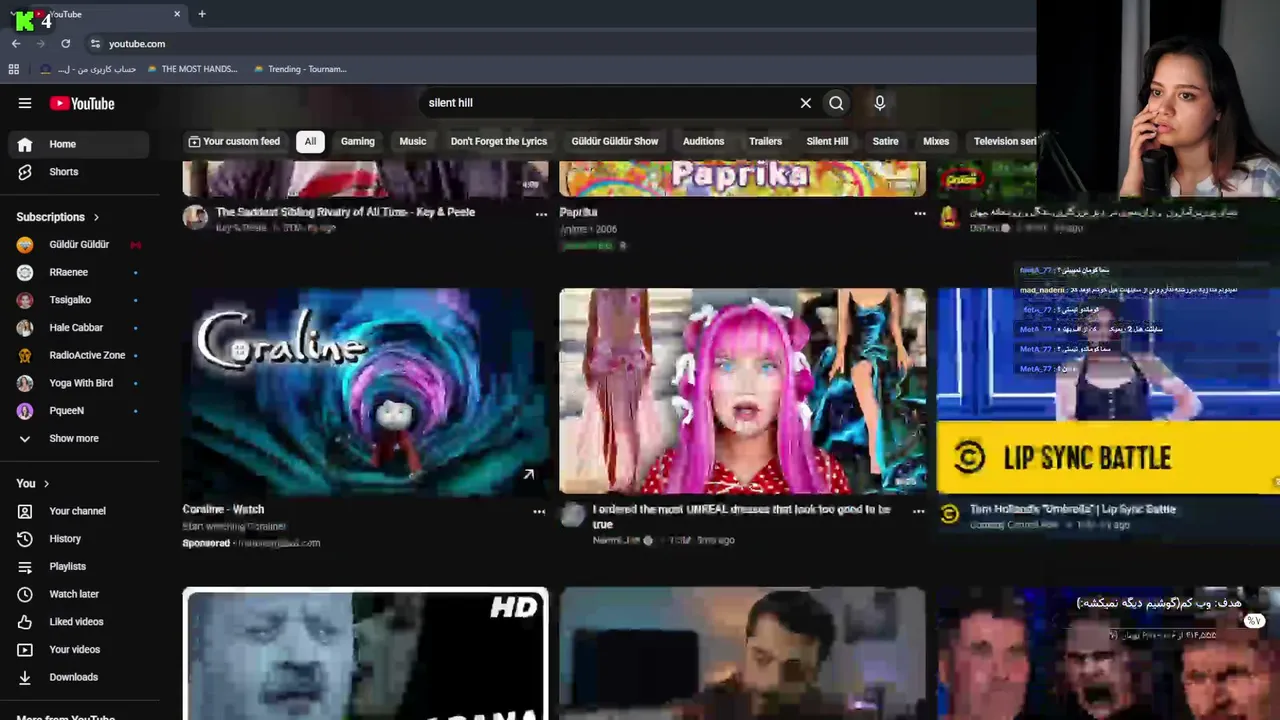Click the YouTube logo

click(82, 103)
